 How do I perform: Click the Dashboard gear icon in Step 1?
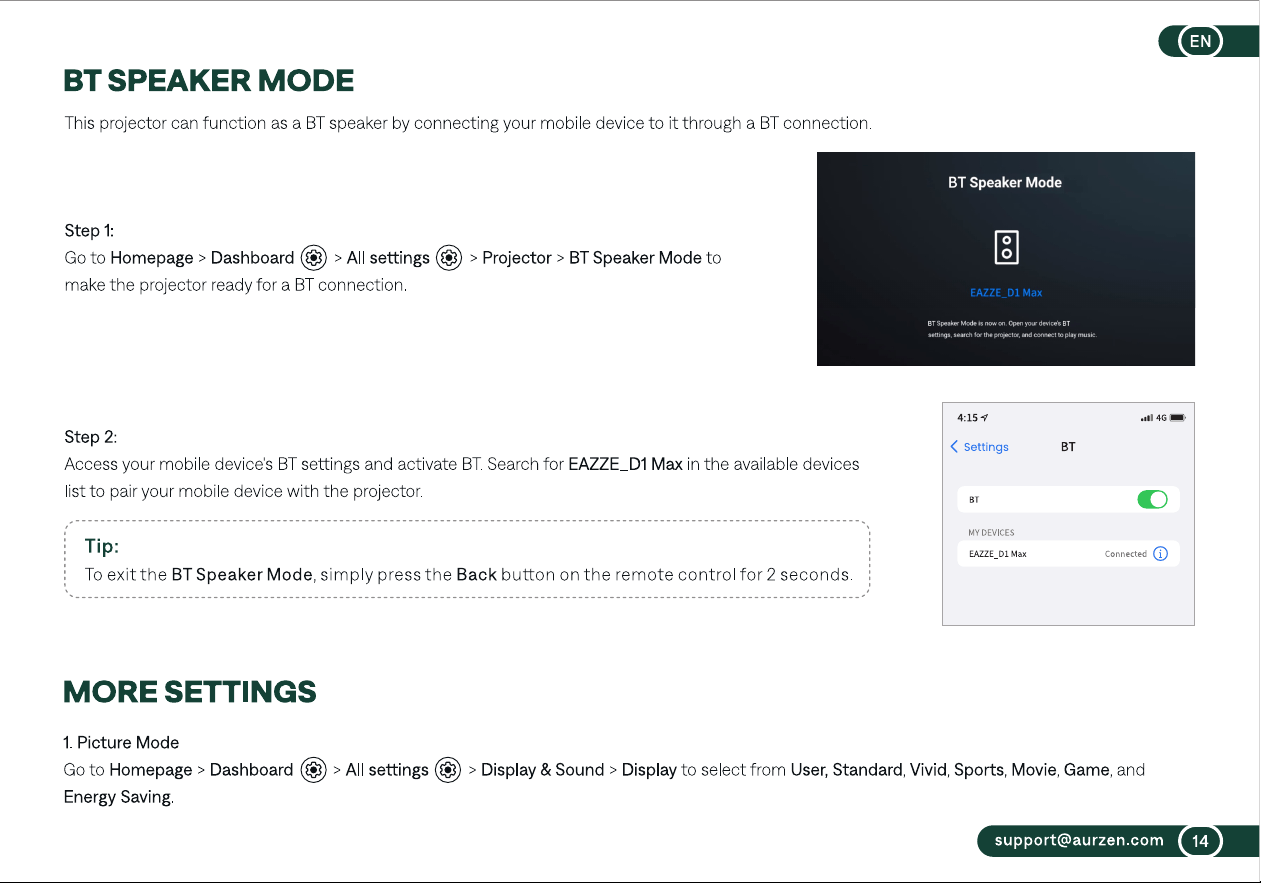314,258
